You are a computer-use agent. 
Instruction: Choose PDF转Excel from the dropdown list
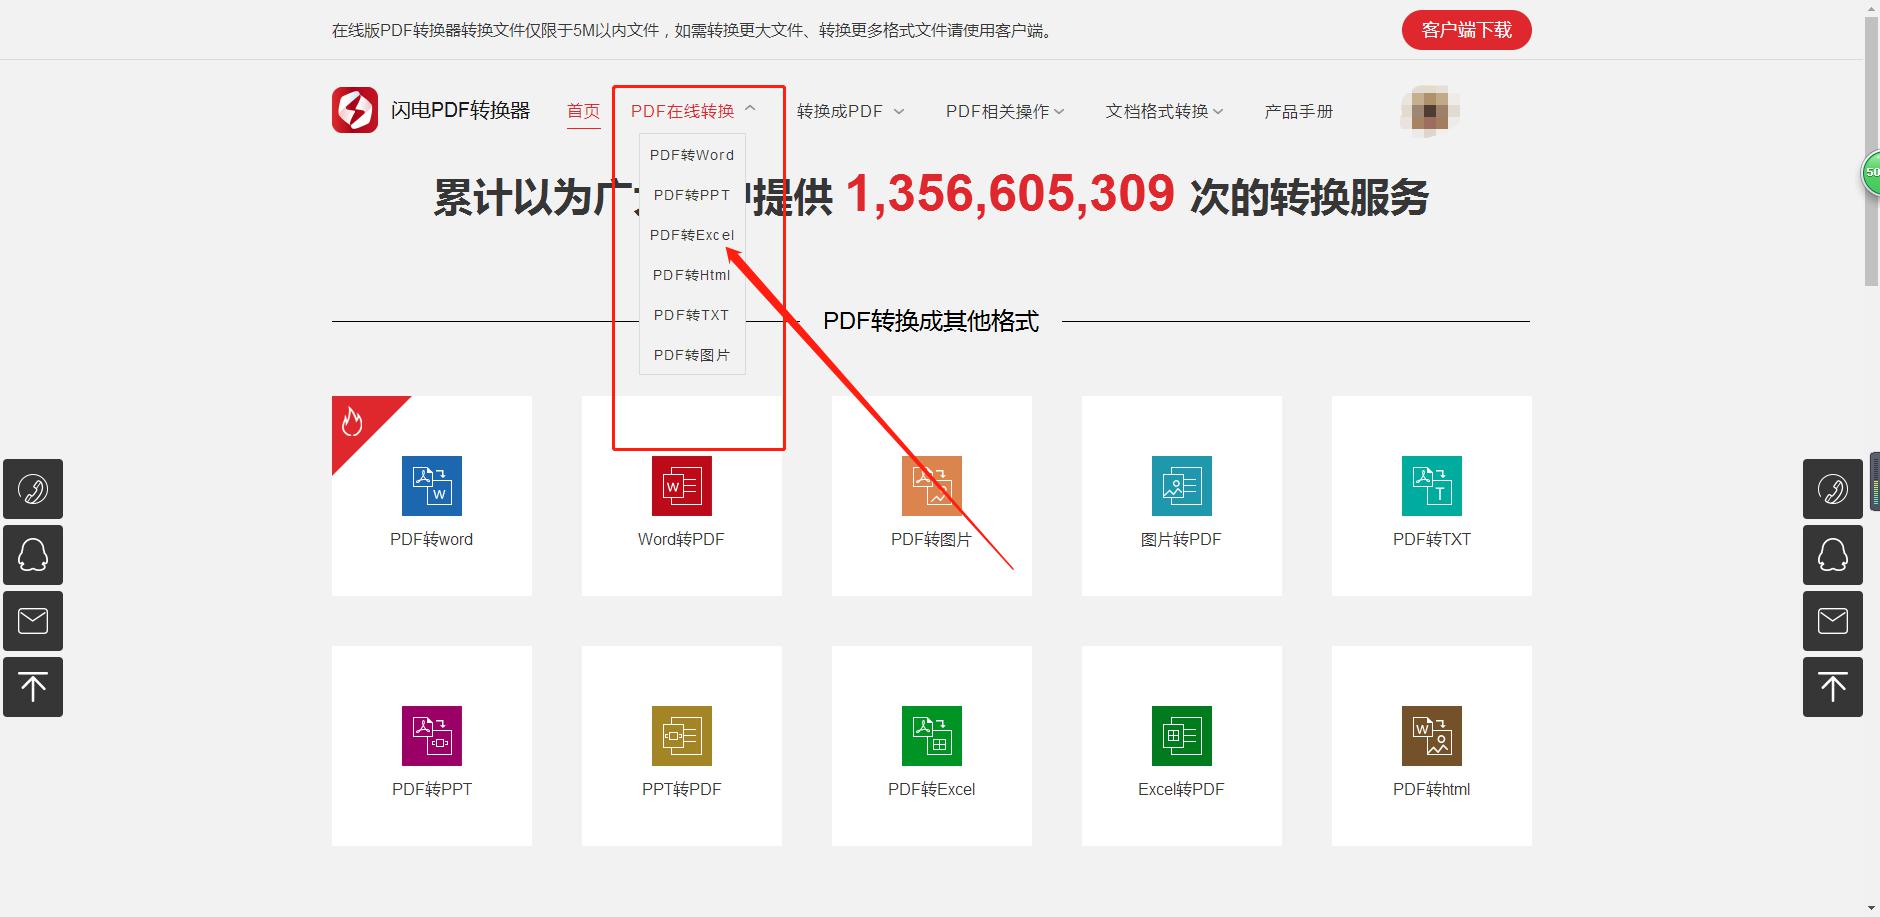(x=692, y=235)
